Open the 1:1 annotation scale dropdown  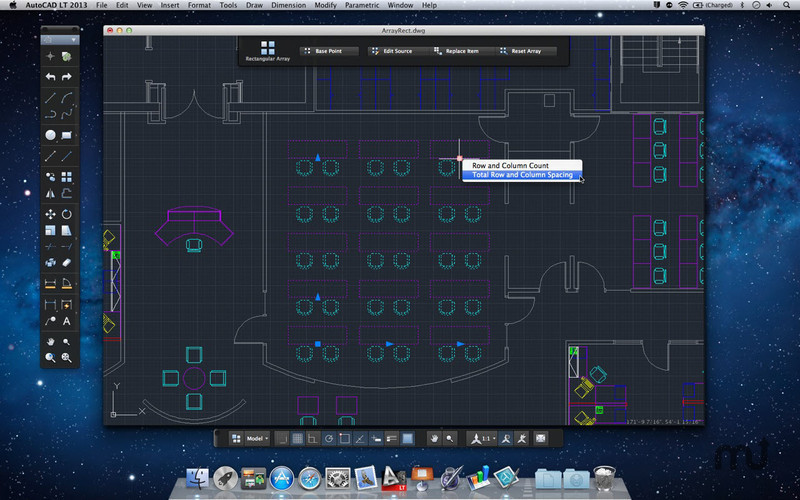(x=482, y=438)
